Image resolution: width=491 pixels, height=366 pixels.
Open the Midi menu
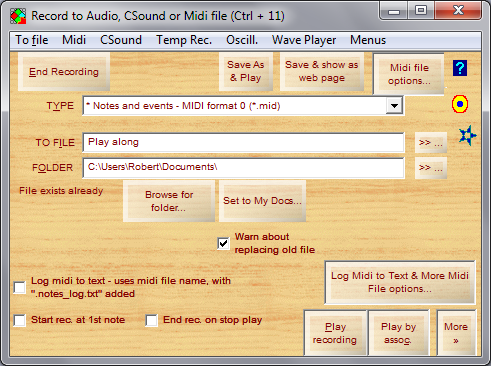[74, 40]
